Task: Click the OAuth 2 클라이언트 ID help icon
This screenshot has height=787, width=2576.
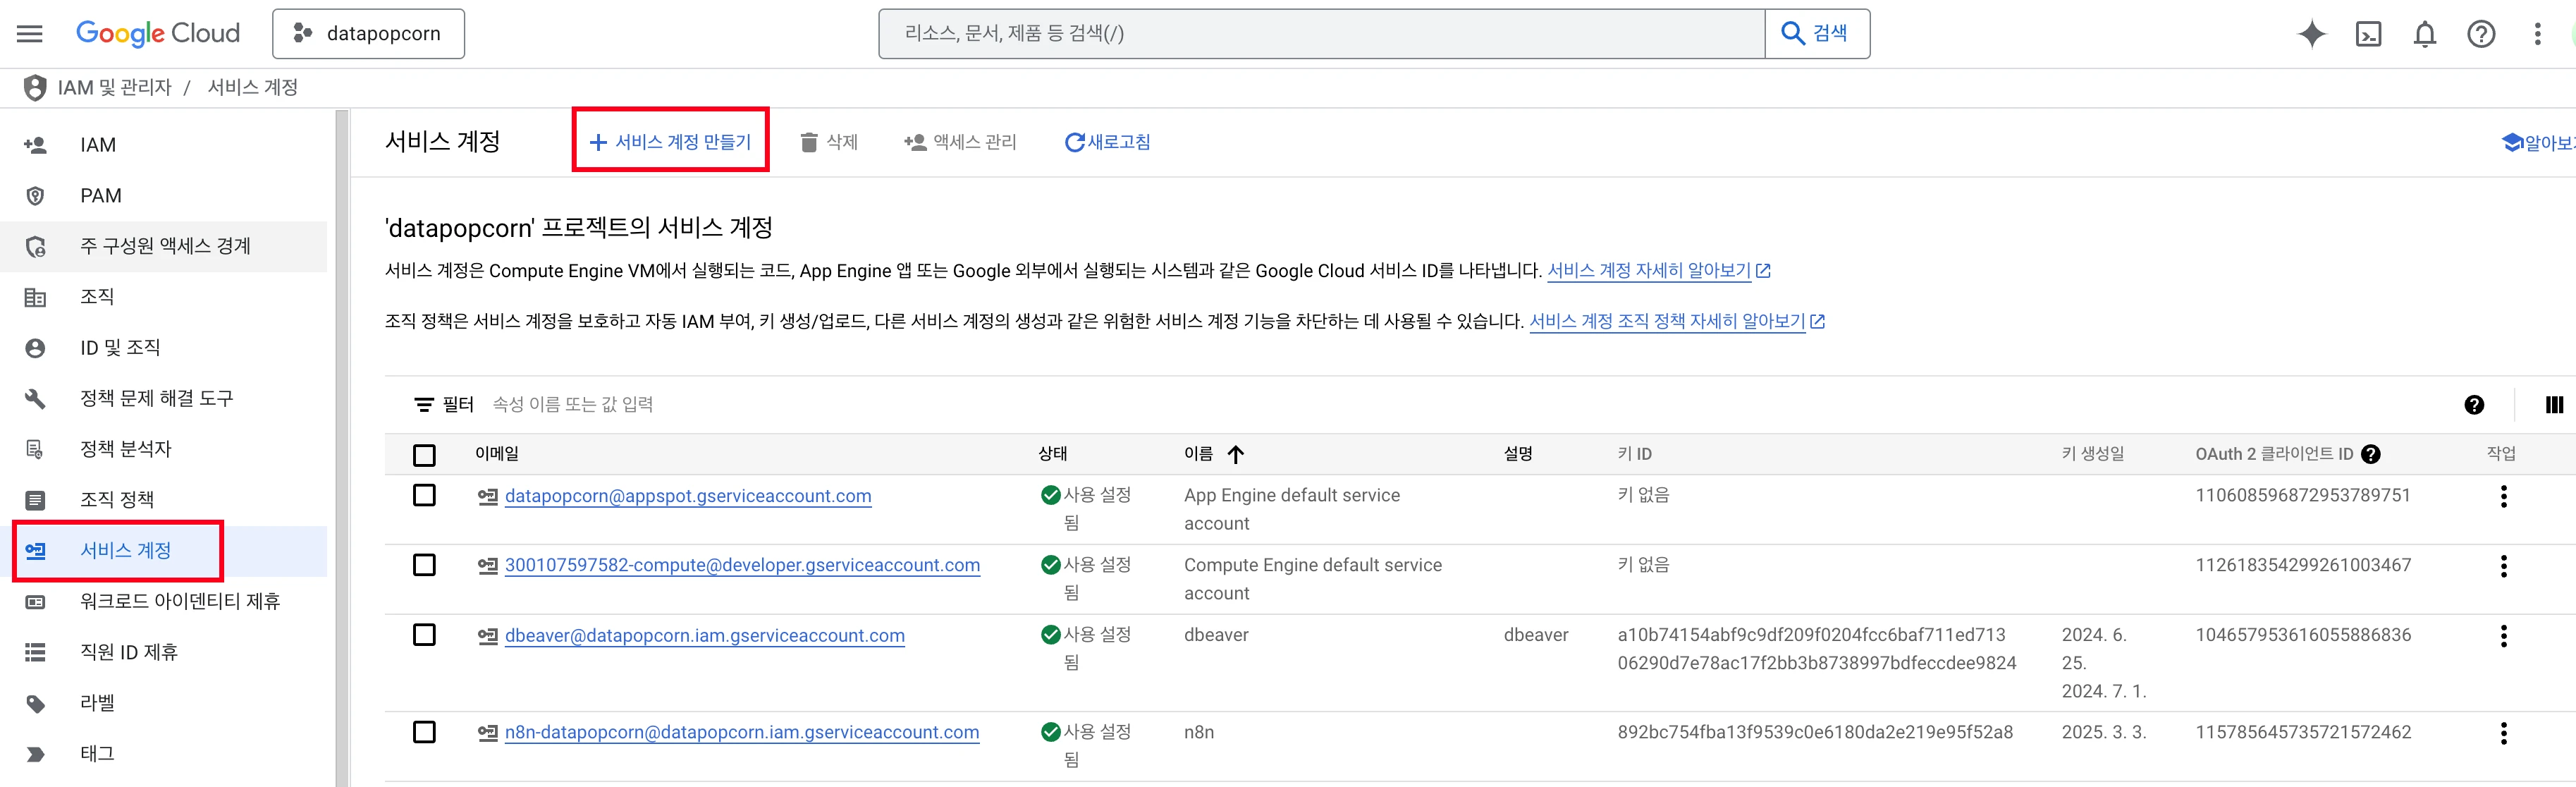Action: click(x=2370, y=455)
